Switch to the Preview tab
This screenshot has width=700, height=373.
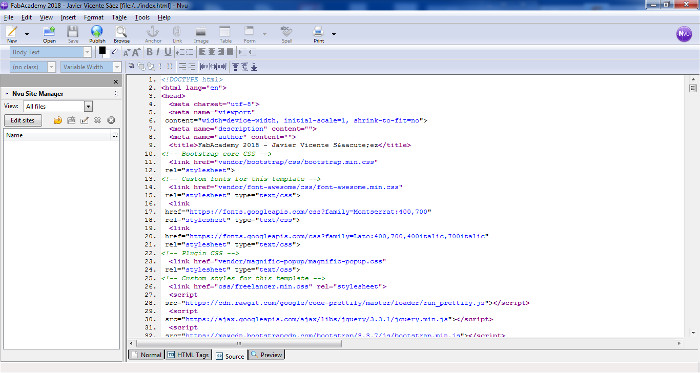[x=267, y=355]
